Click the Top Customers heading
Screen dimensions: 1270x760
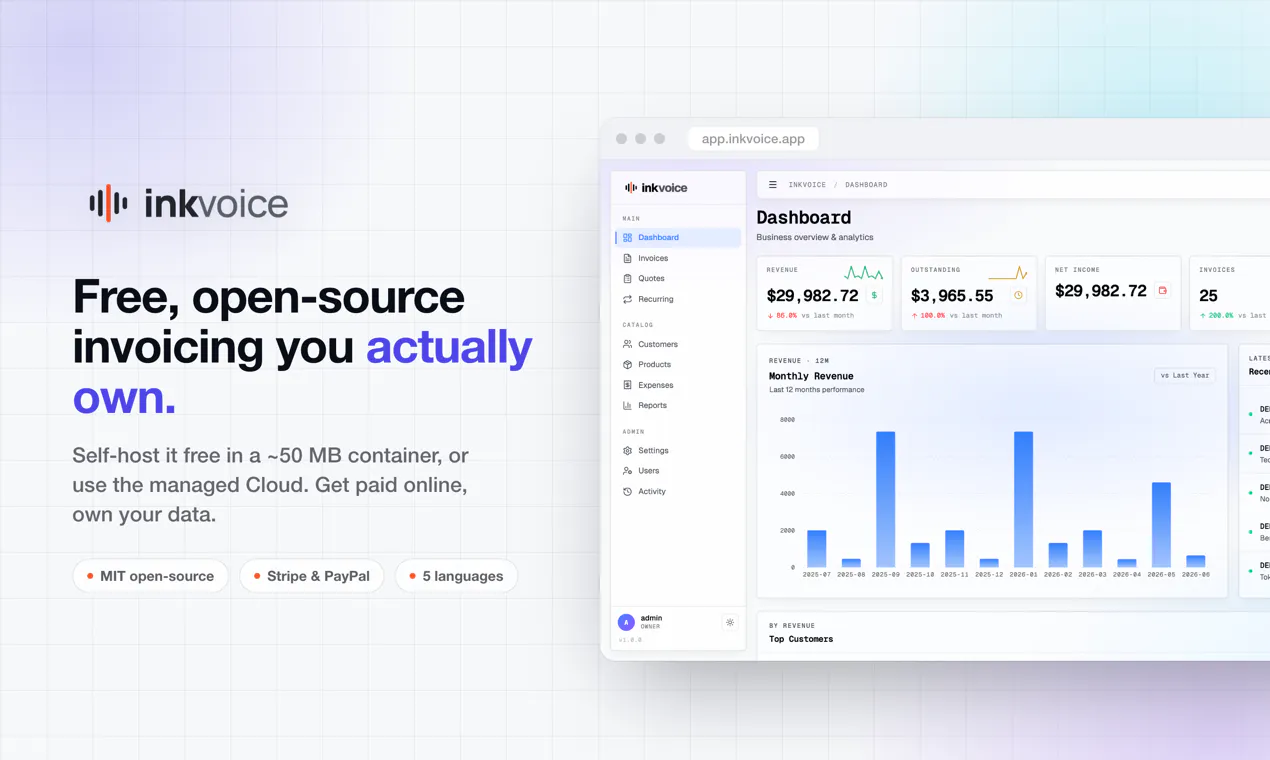tap(801, 639)
